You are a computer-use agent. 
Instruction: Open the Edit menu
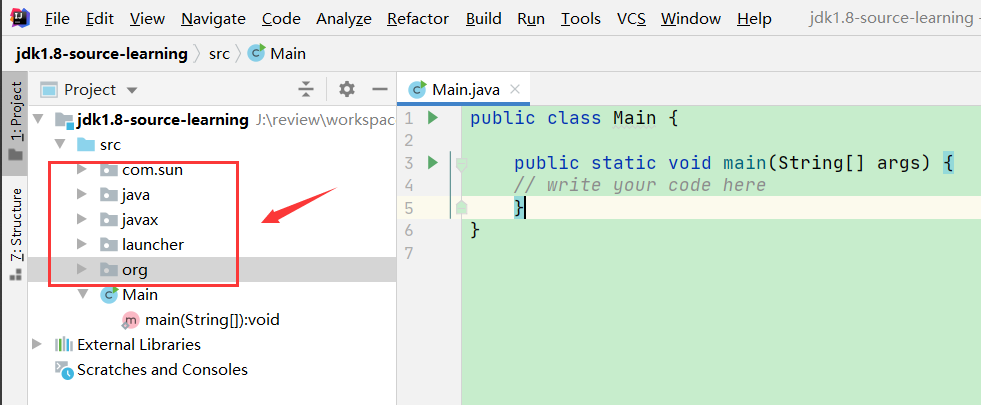(99, 19)
